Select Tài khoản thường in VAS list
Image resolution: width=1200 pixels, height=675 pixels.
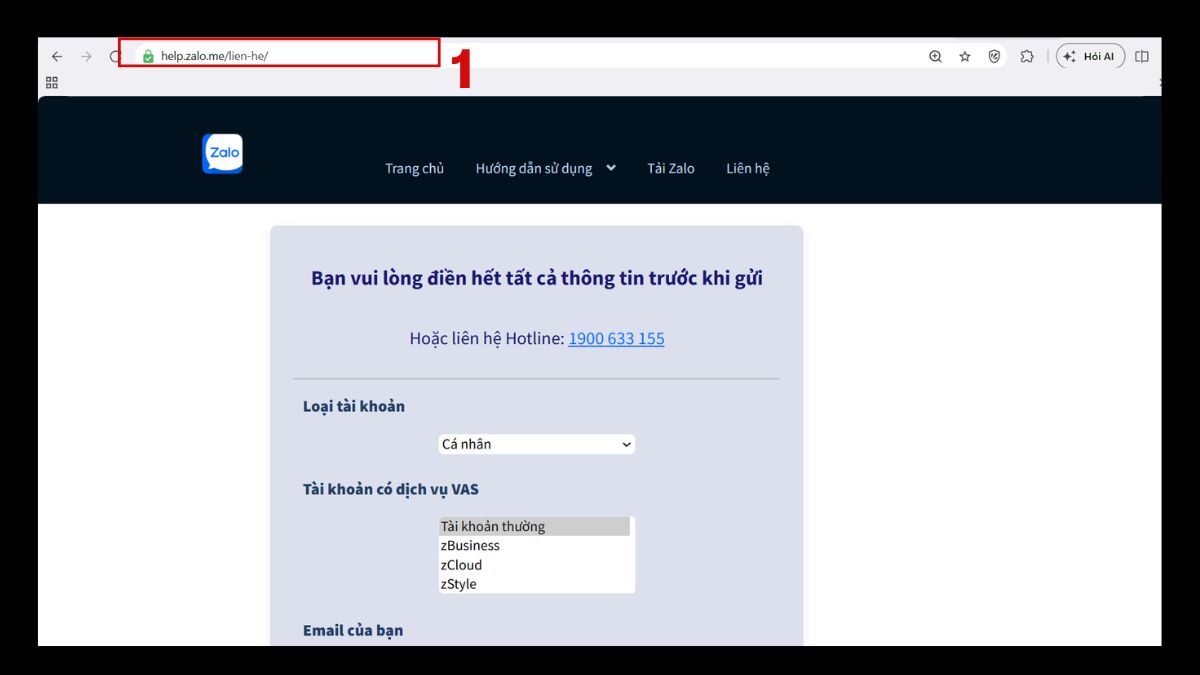535,526
